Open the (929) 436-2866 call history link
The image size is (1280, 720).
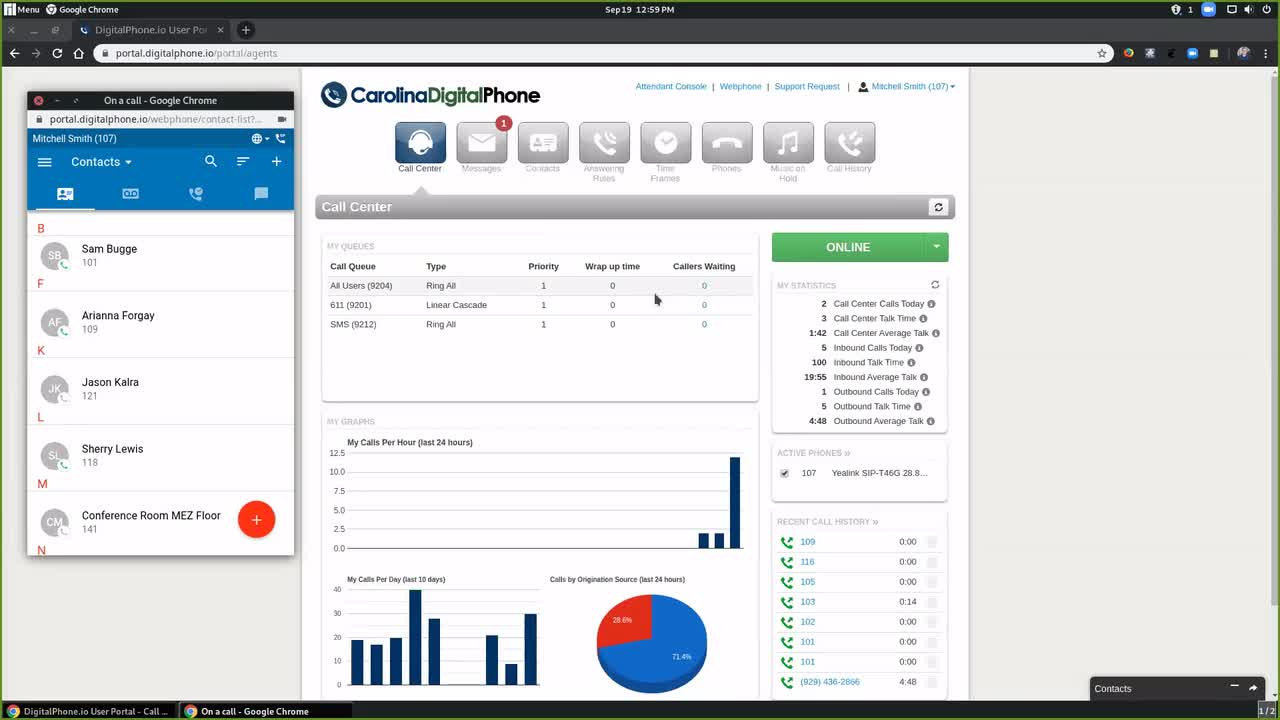click(x=830, y=682)
